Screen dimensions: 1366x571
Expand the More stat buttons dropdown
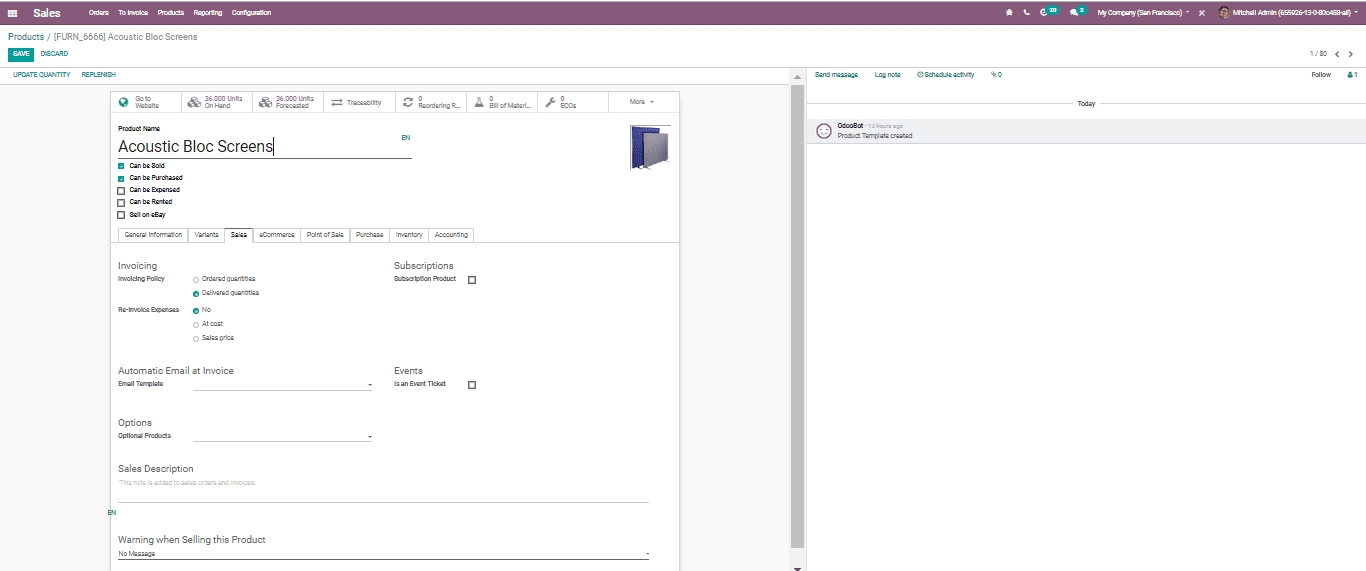coord(642,102)
